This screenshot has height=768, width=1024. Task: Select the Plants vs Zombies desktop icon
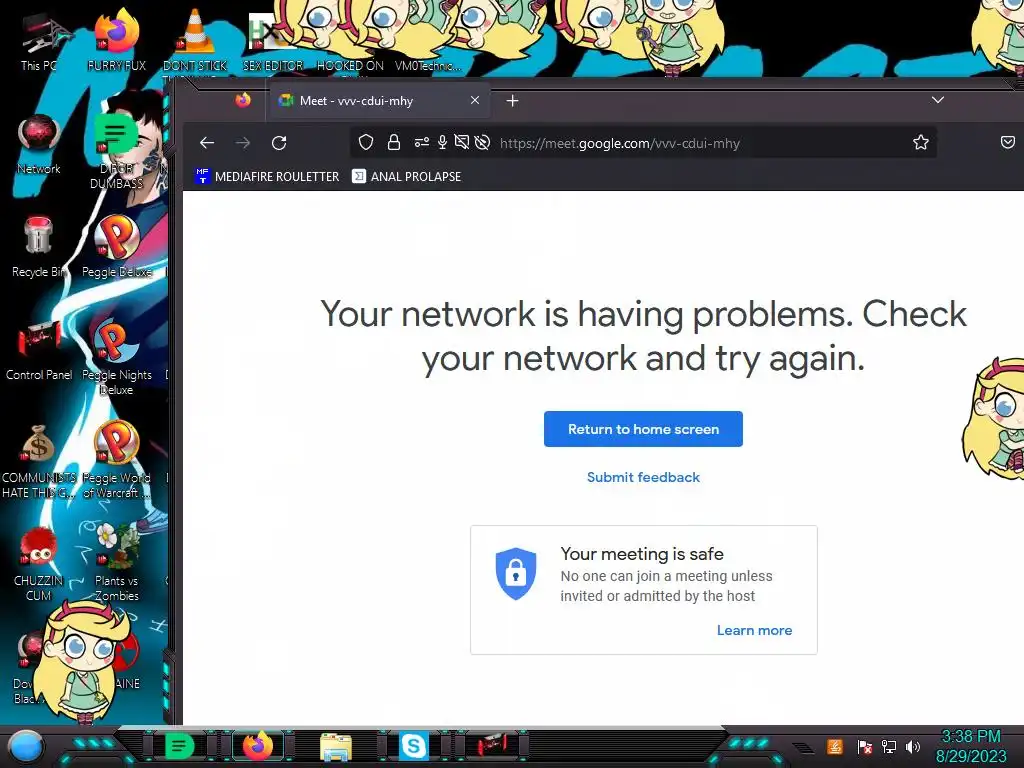[116, 562]
